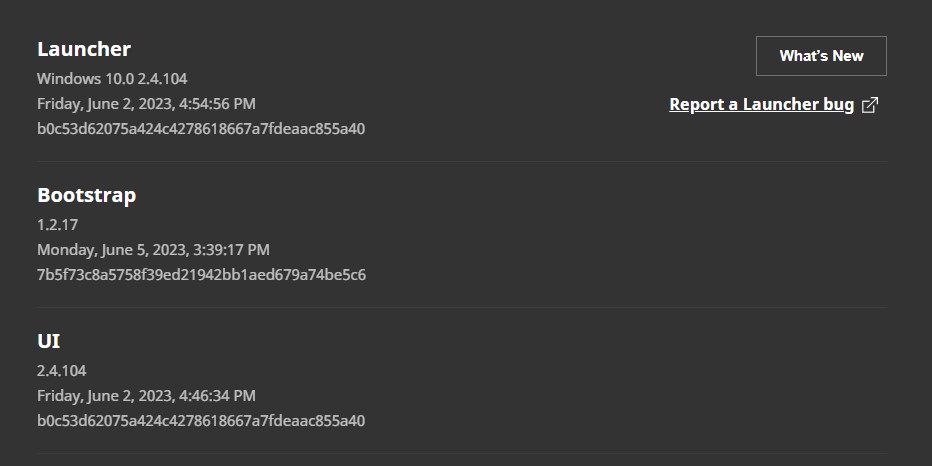Open the external link icon beside Report a Launcher bug

870,105
